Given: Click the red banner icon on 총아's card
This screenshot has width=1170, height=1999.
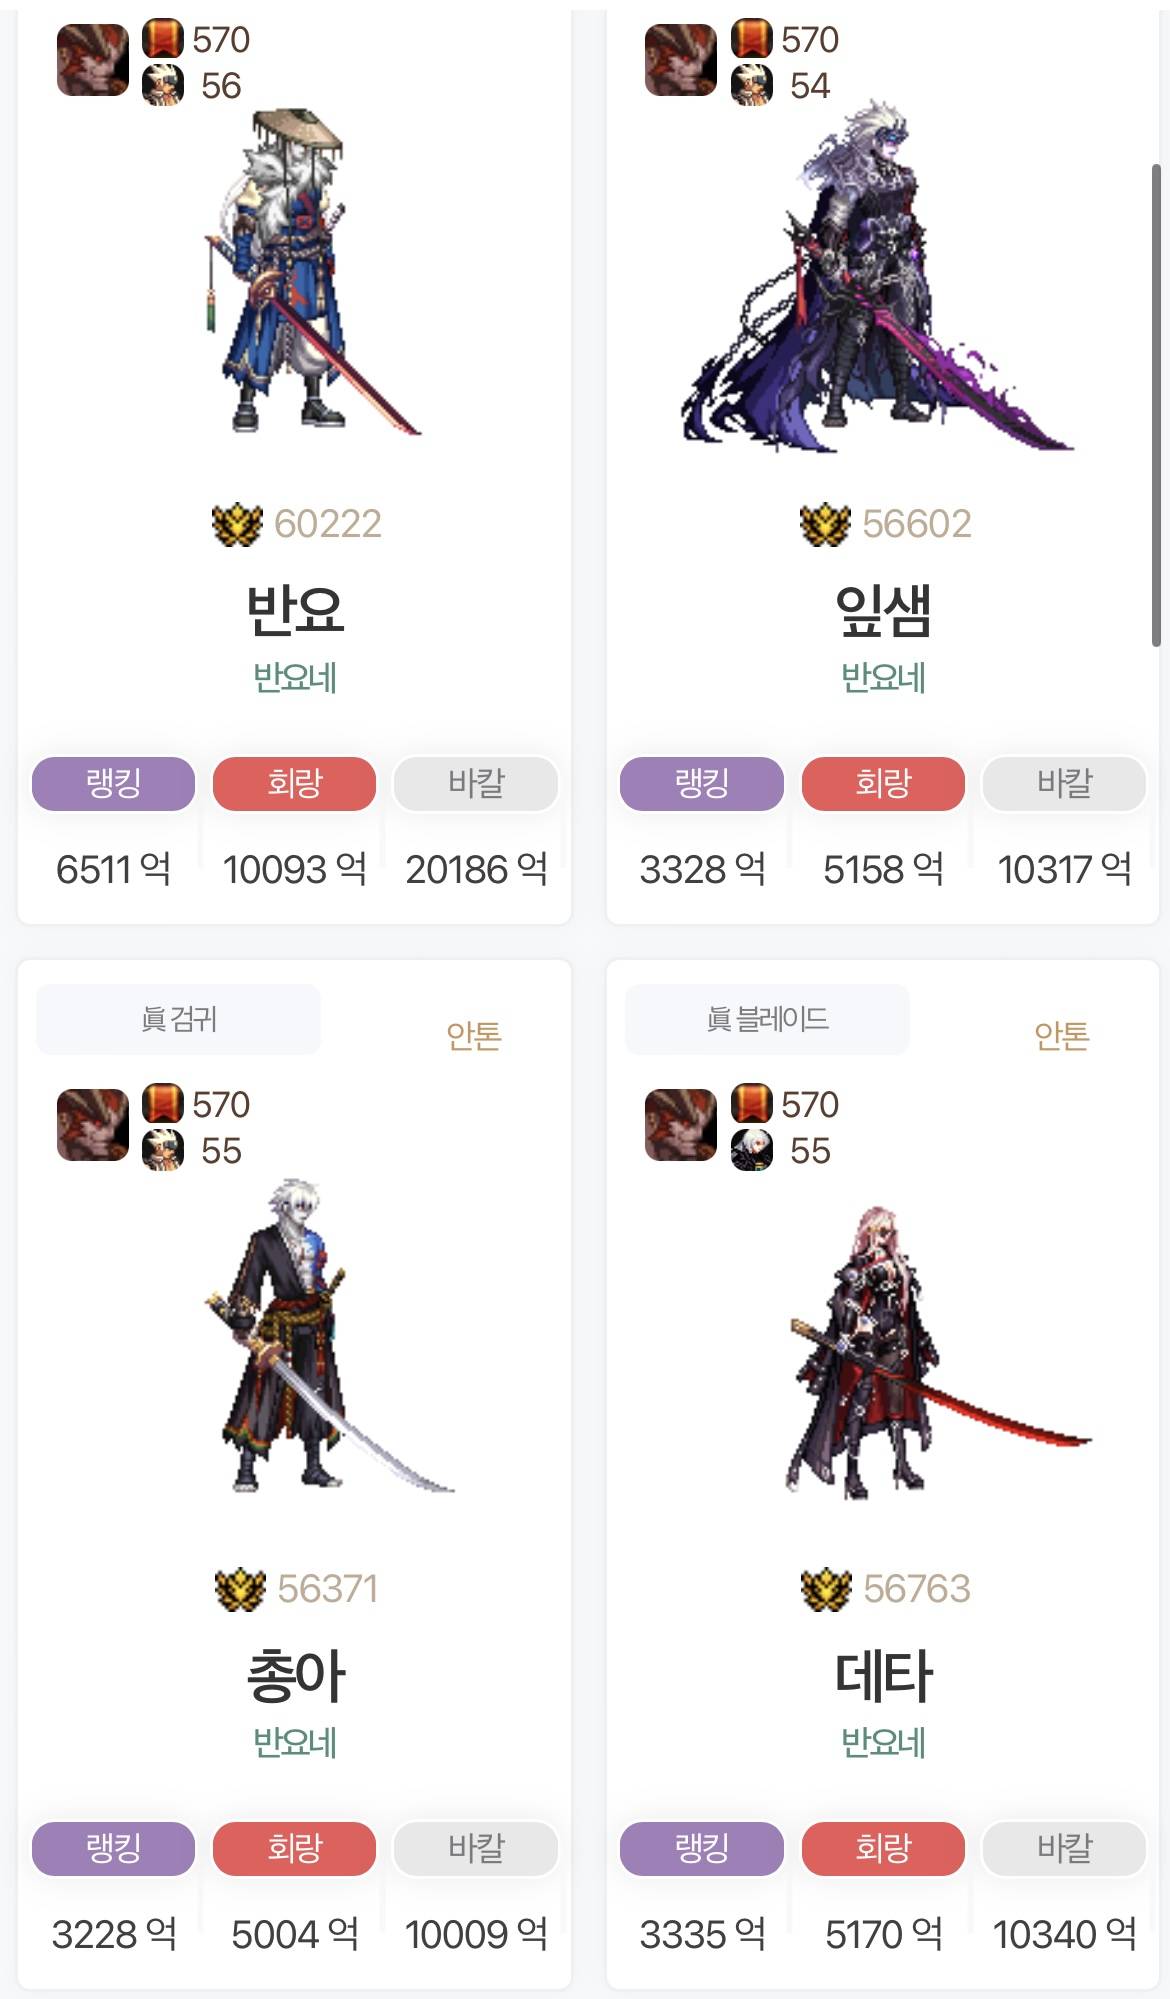Looking at the screenshot, I should point(162,1104).
